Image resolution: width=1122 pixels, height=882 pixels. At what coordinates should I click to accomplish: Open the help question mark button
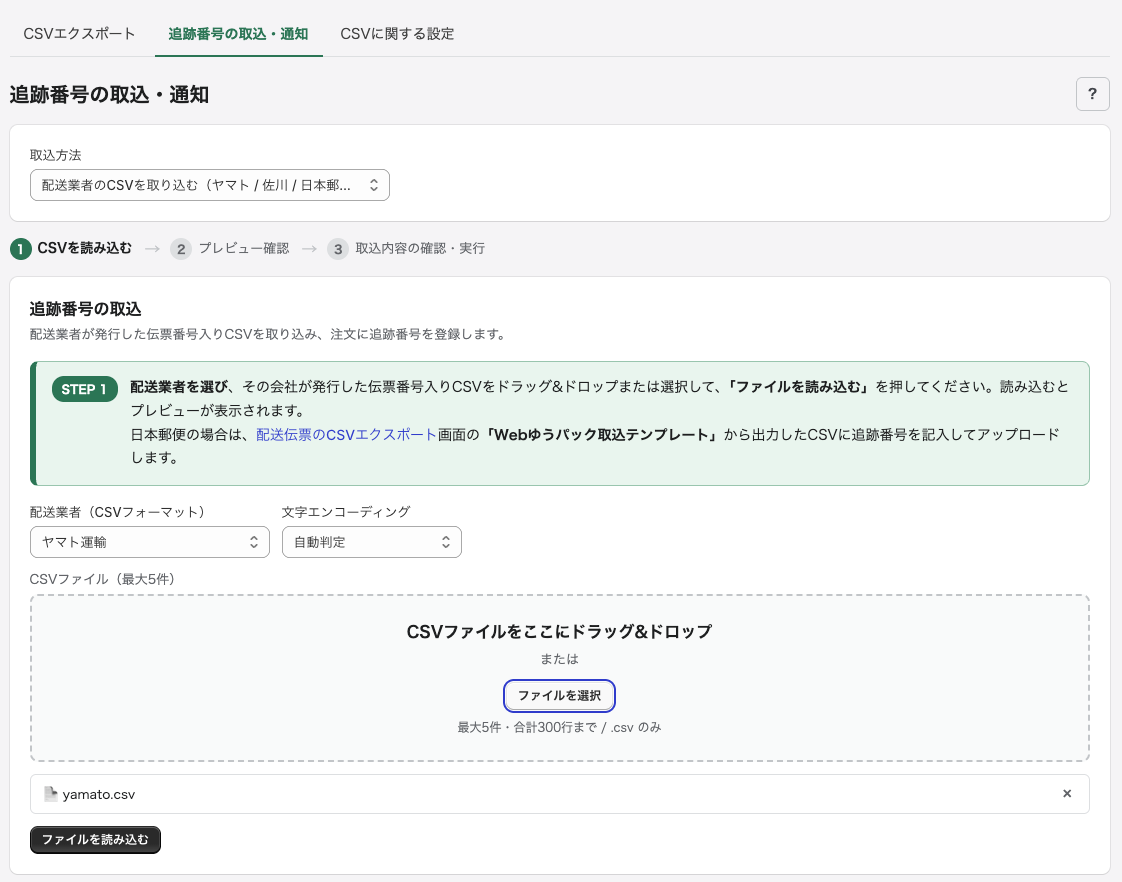point(1092,94)
